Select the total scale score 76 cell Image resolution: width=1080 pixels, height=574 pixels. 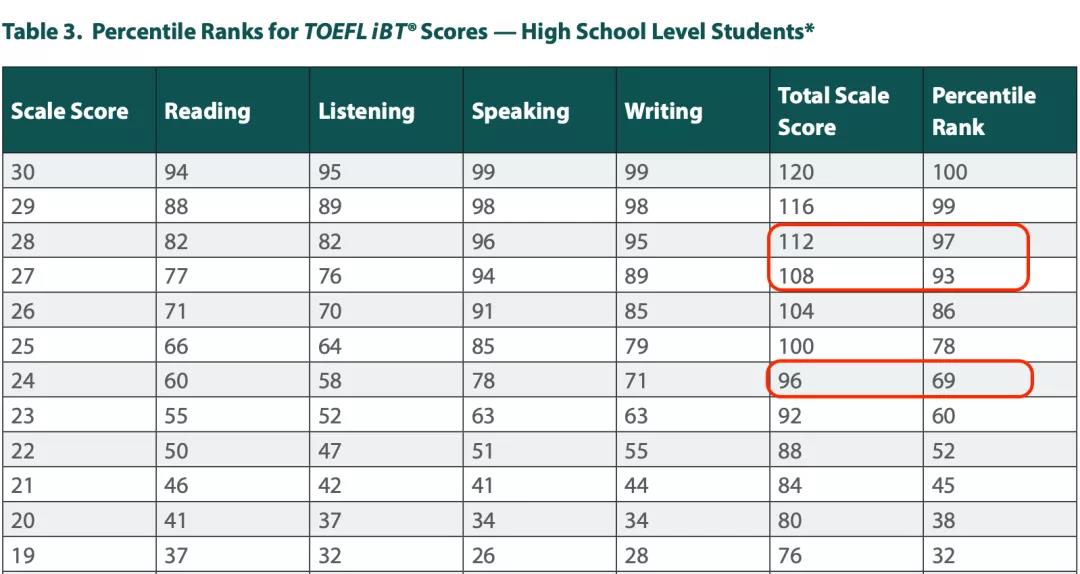[790, 556]
